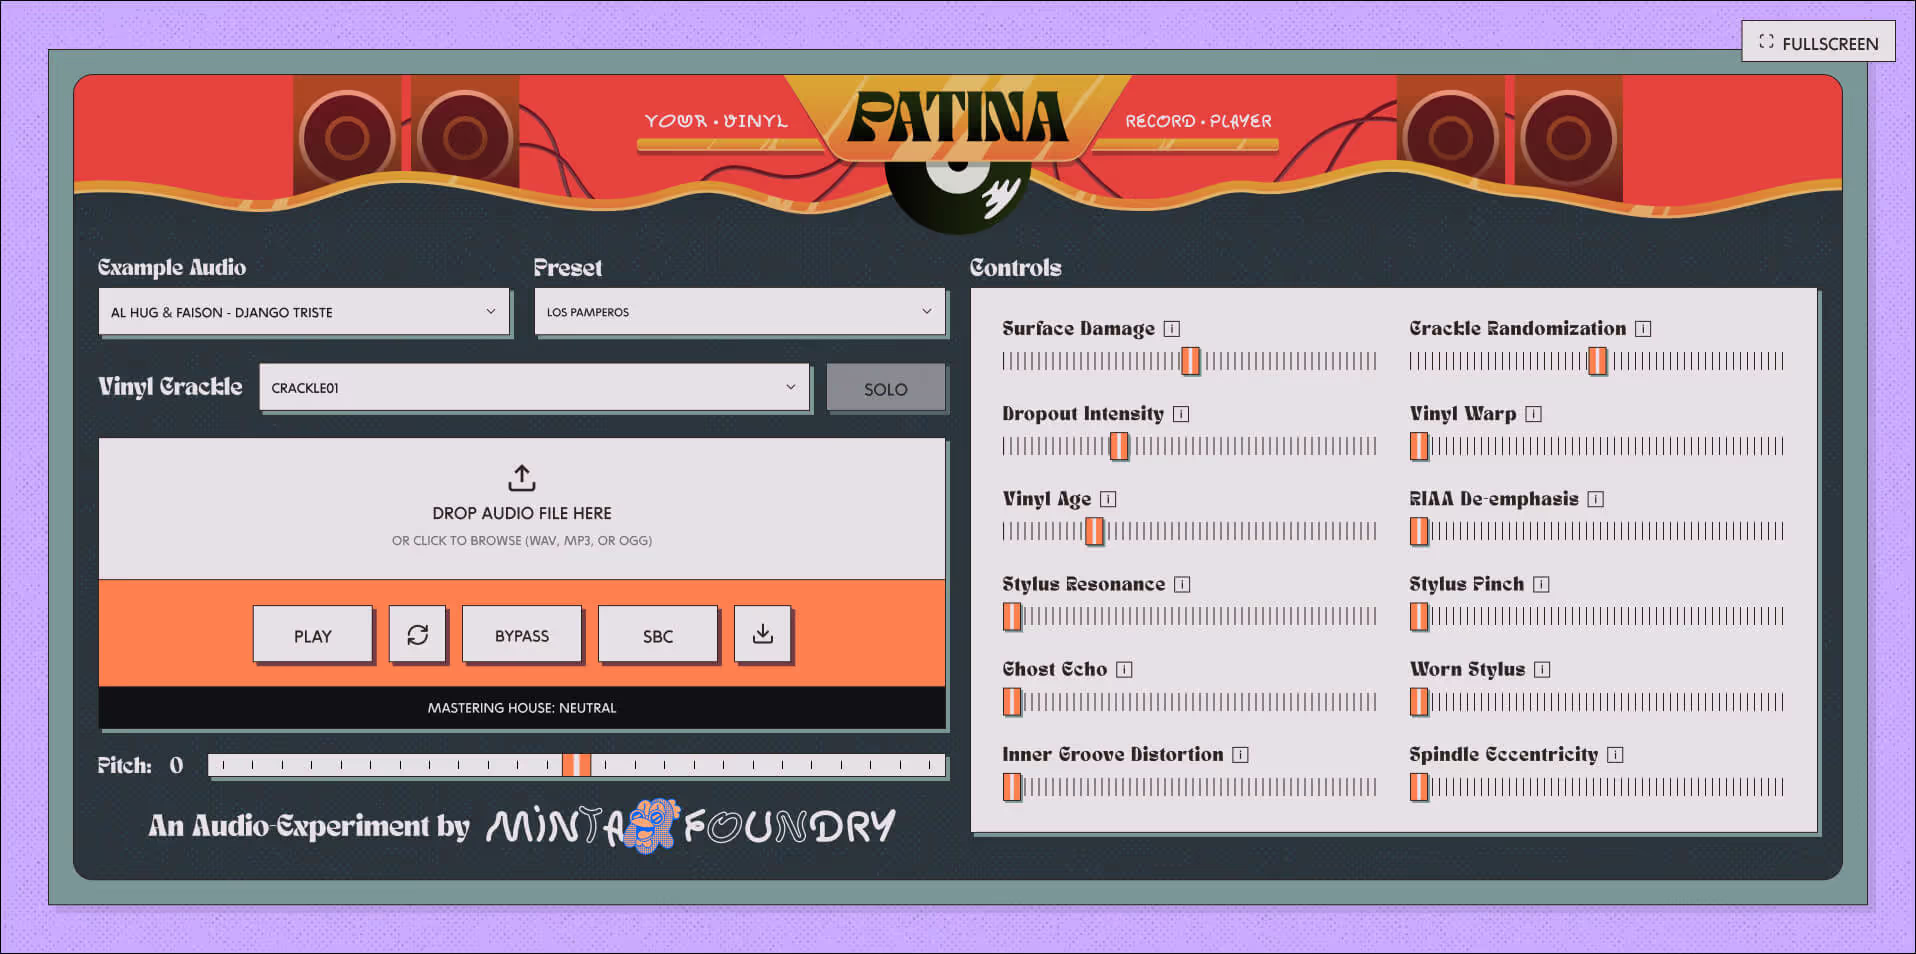Open the Crackle Randomization info icon
The width and height of the screenshot is (1916, 954).
(1643, 329)
